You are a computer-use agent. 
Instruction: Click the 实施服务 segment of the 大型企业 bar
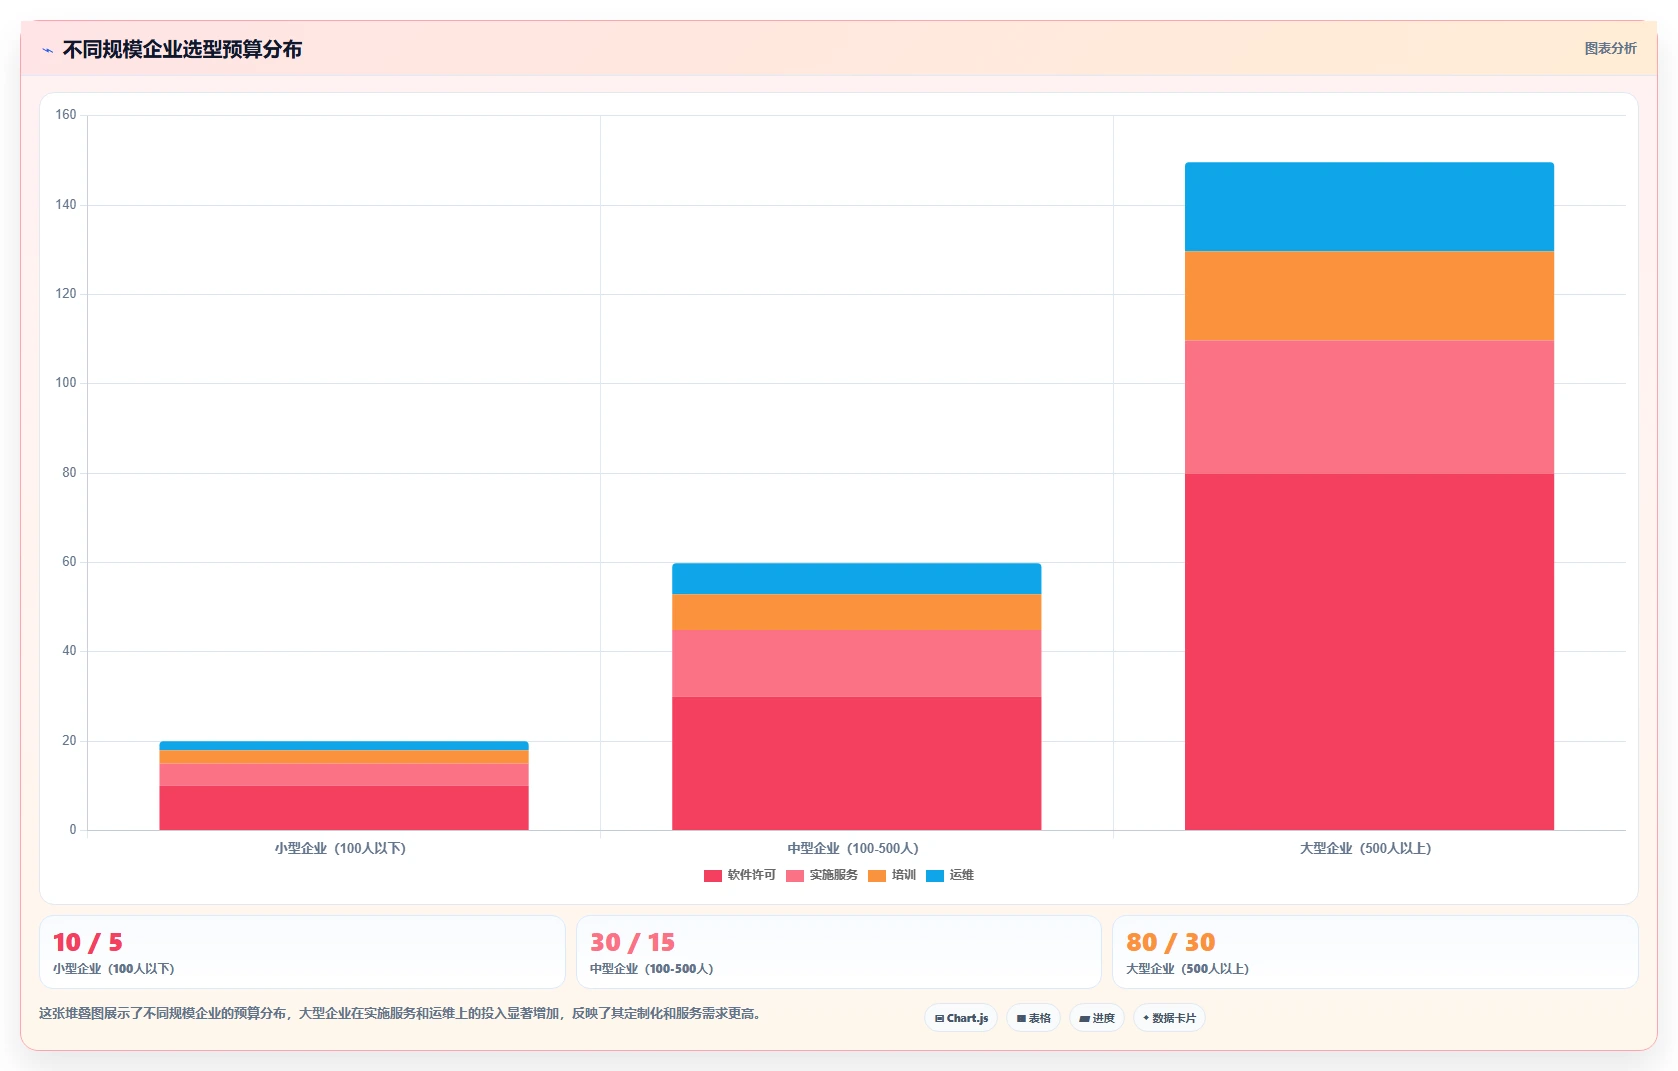pos(1369,407)
